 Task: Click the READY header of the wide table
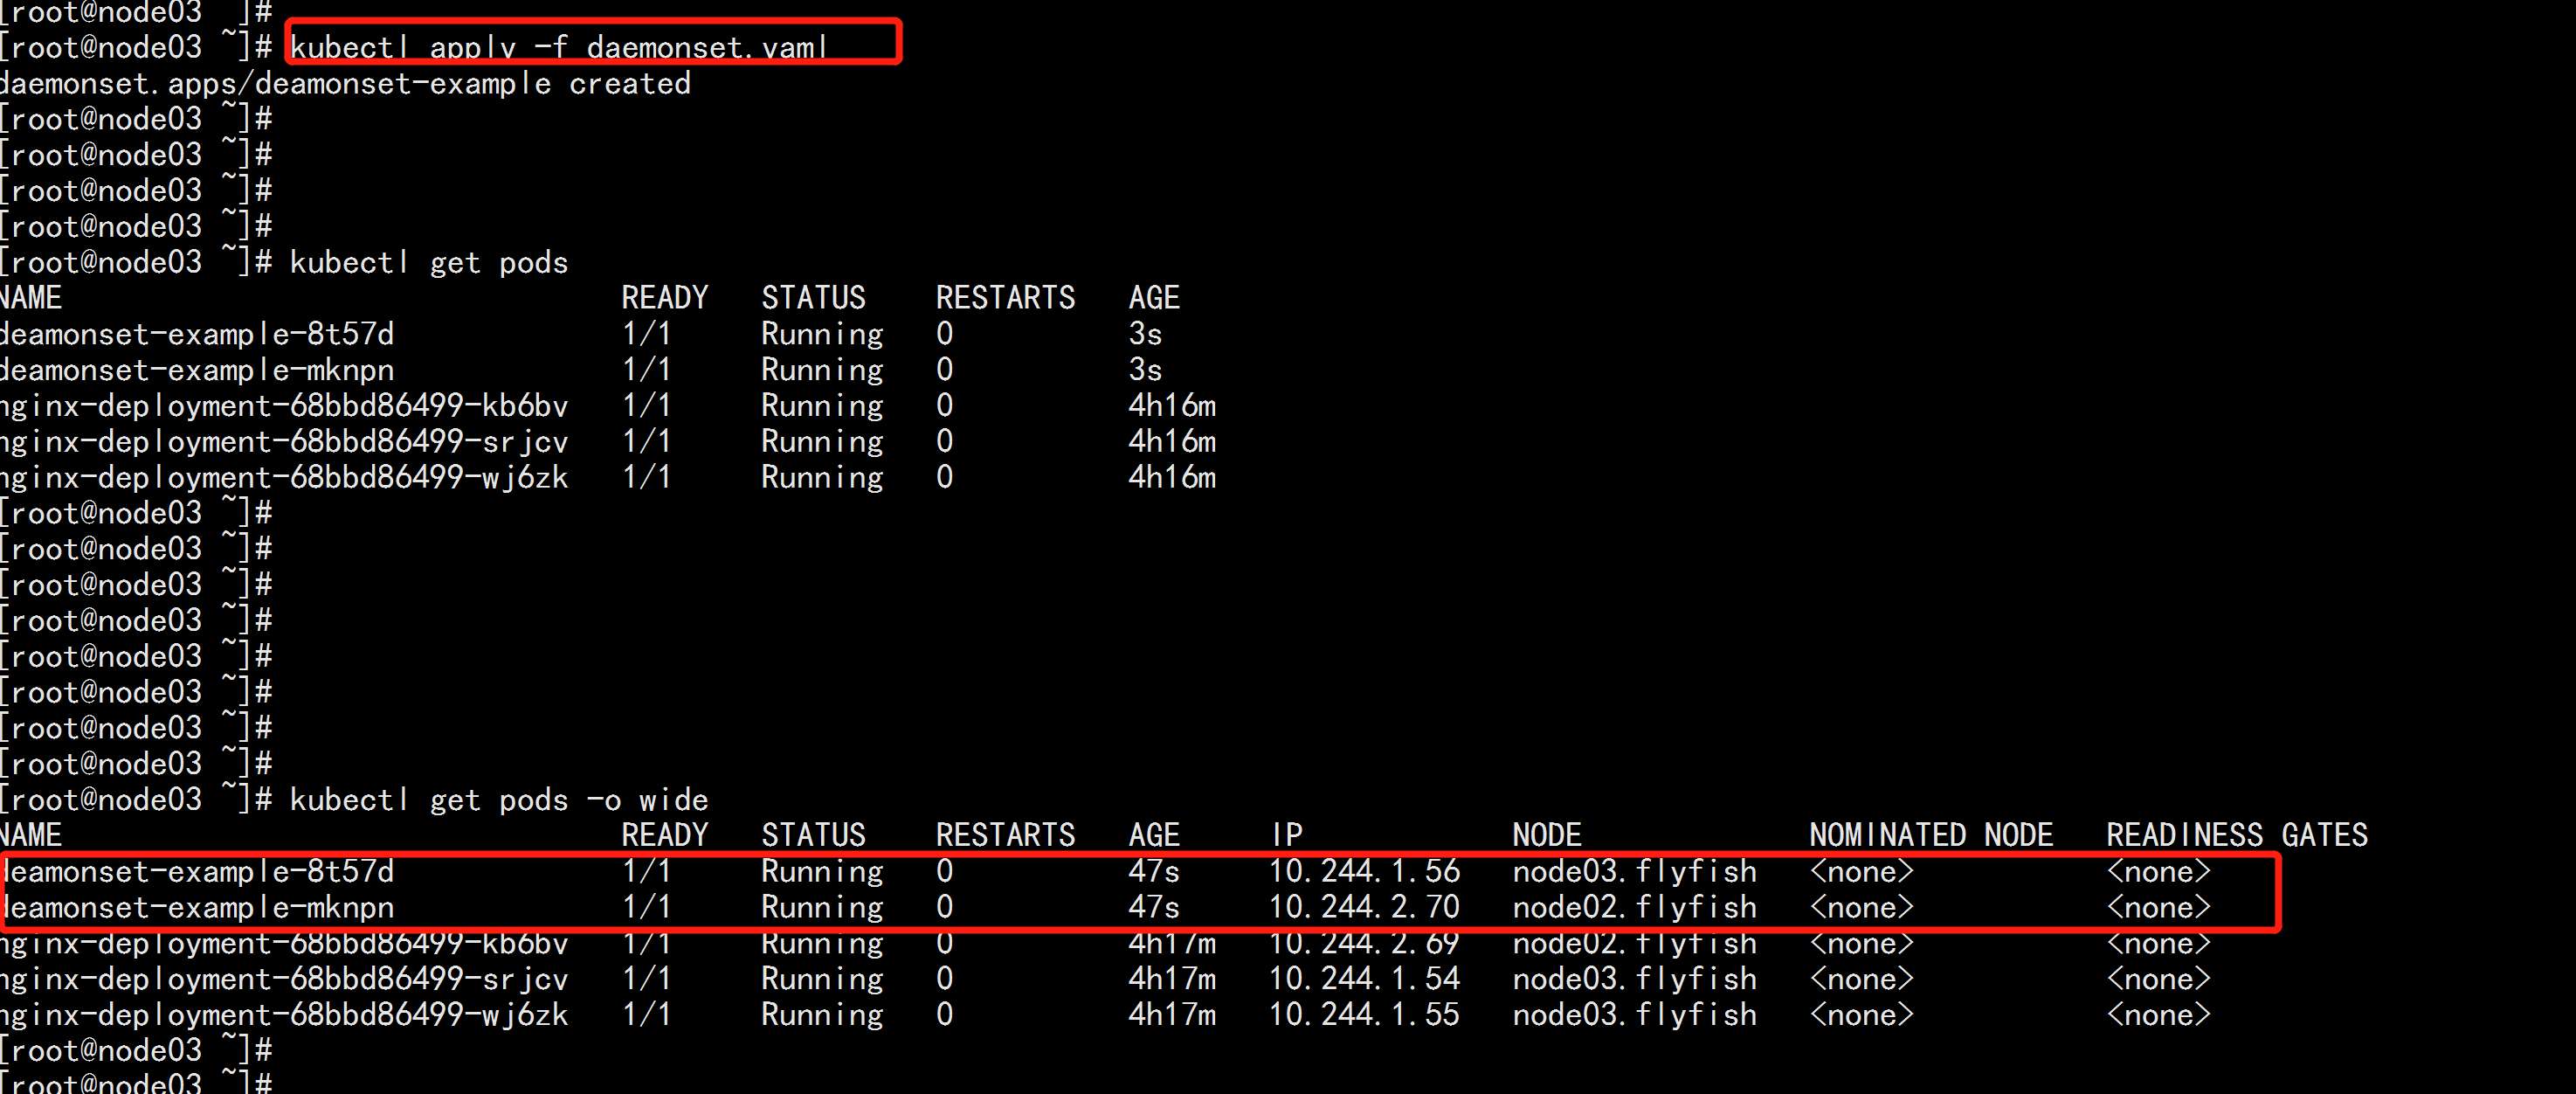point(664,834)
